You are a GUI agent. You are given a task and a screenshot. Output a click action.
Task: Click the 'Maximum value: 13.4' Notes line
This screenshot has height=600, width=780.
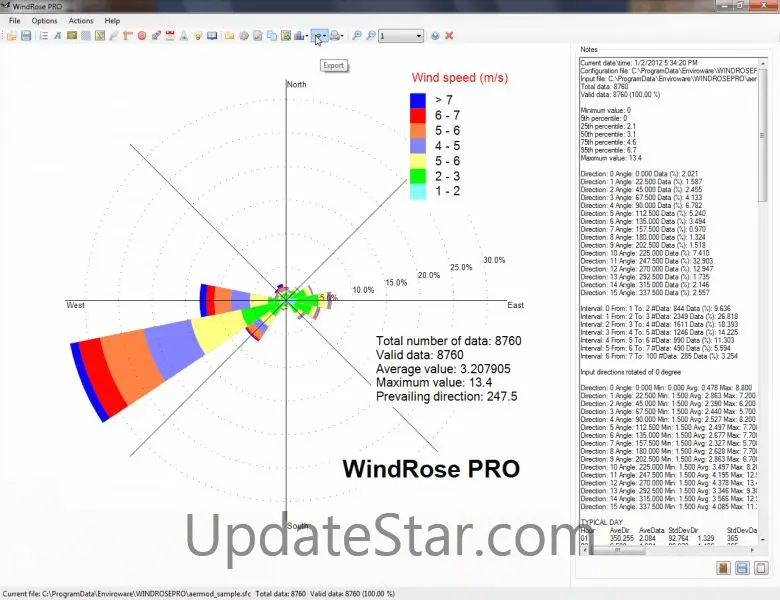point(611,158)
